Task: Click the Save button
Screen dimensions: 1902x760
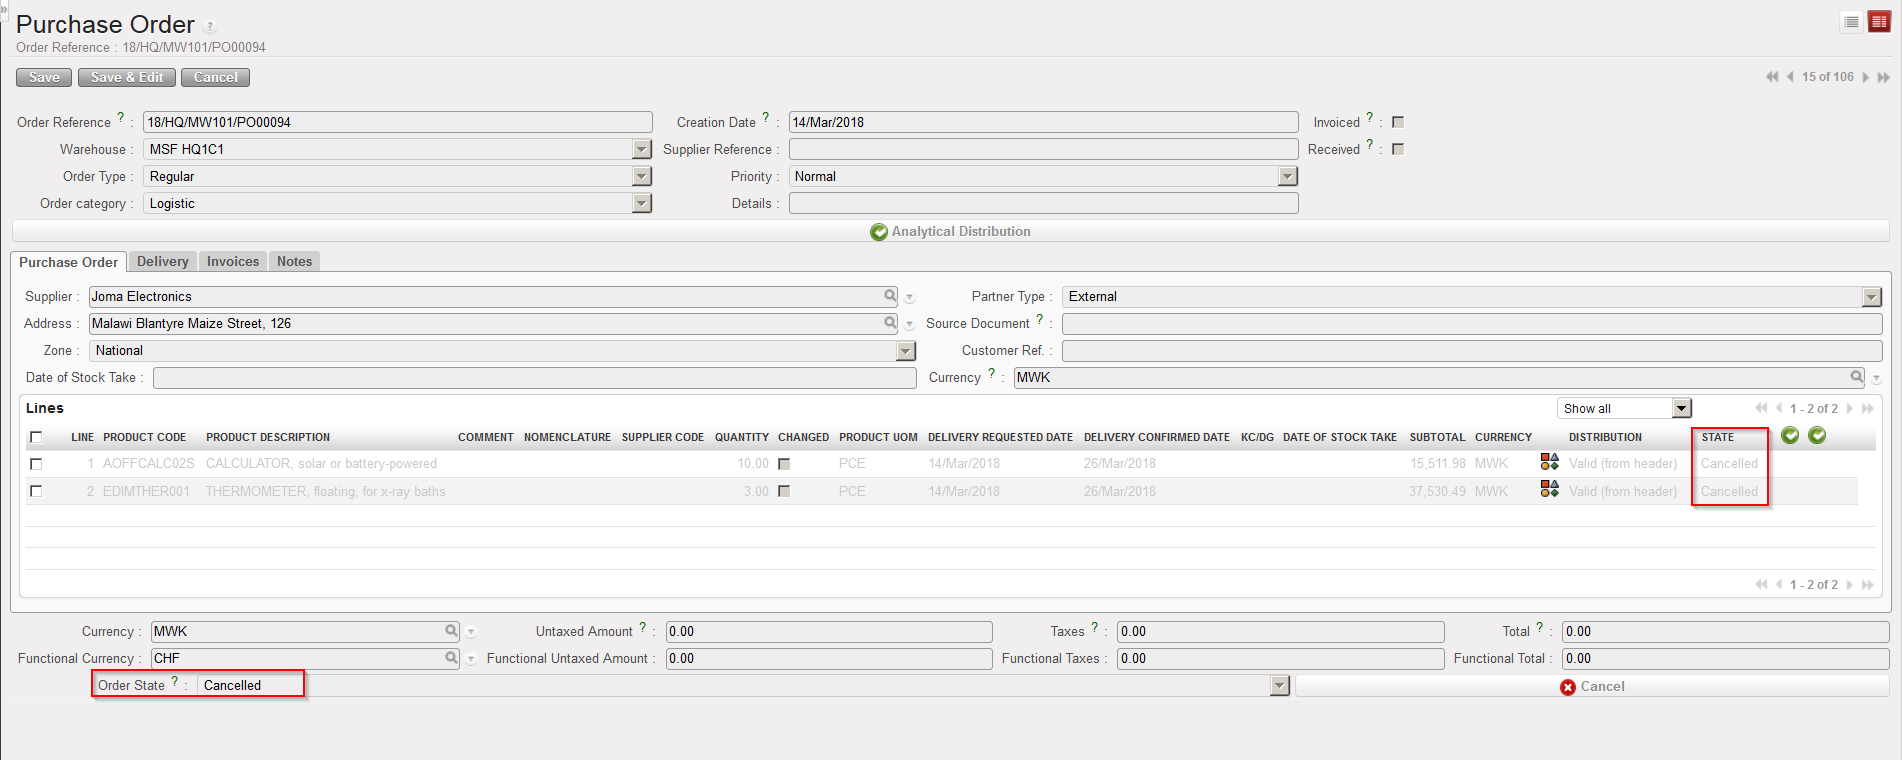Action: coord(44,77)
